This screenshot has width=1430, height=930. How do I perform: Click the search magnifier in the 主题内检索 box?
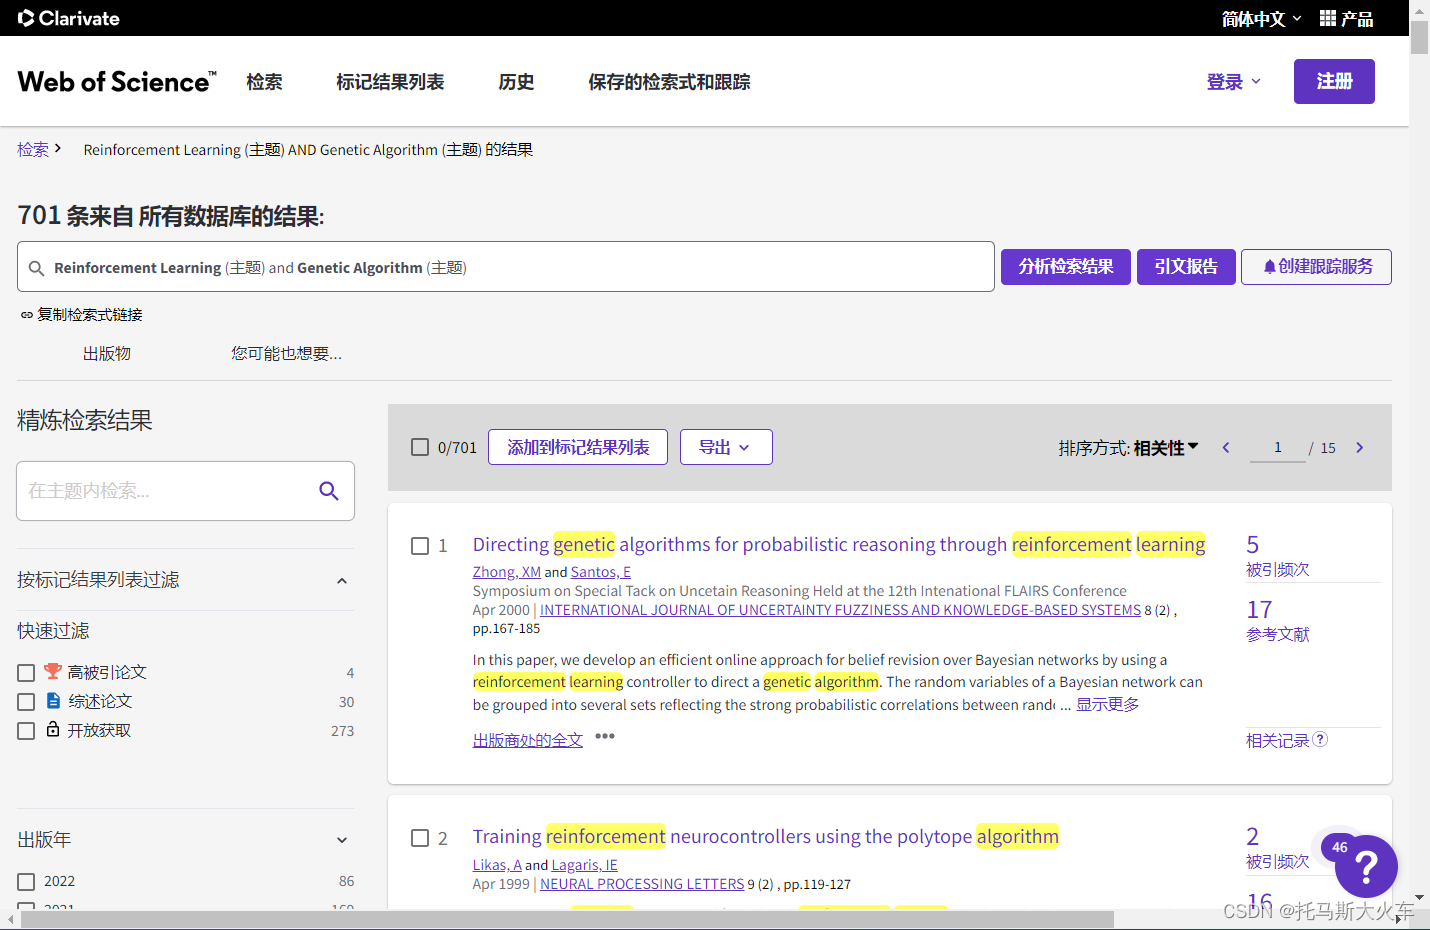click(329, 491)
